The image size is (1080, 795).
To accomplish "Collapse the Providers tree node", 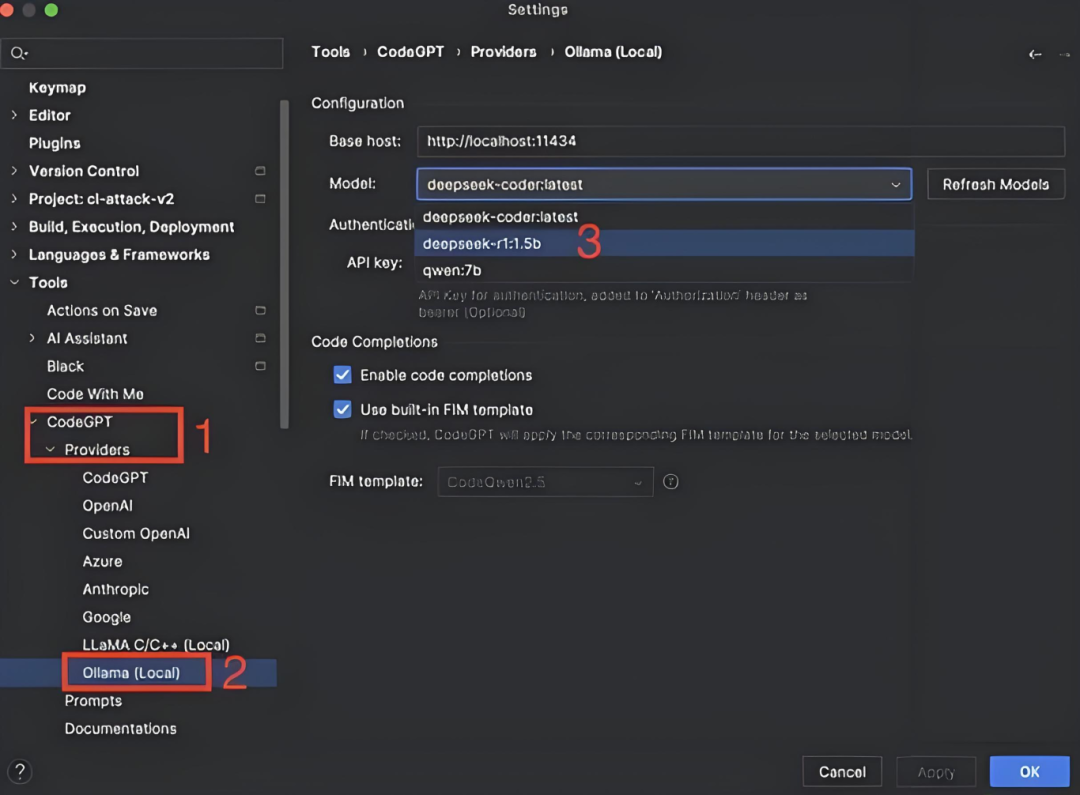I will coord(50,449).
